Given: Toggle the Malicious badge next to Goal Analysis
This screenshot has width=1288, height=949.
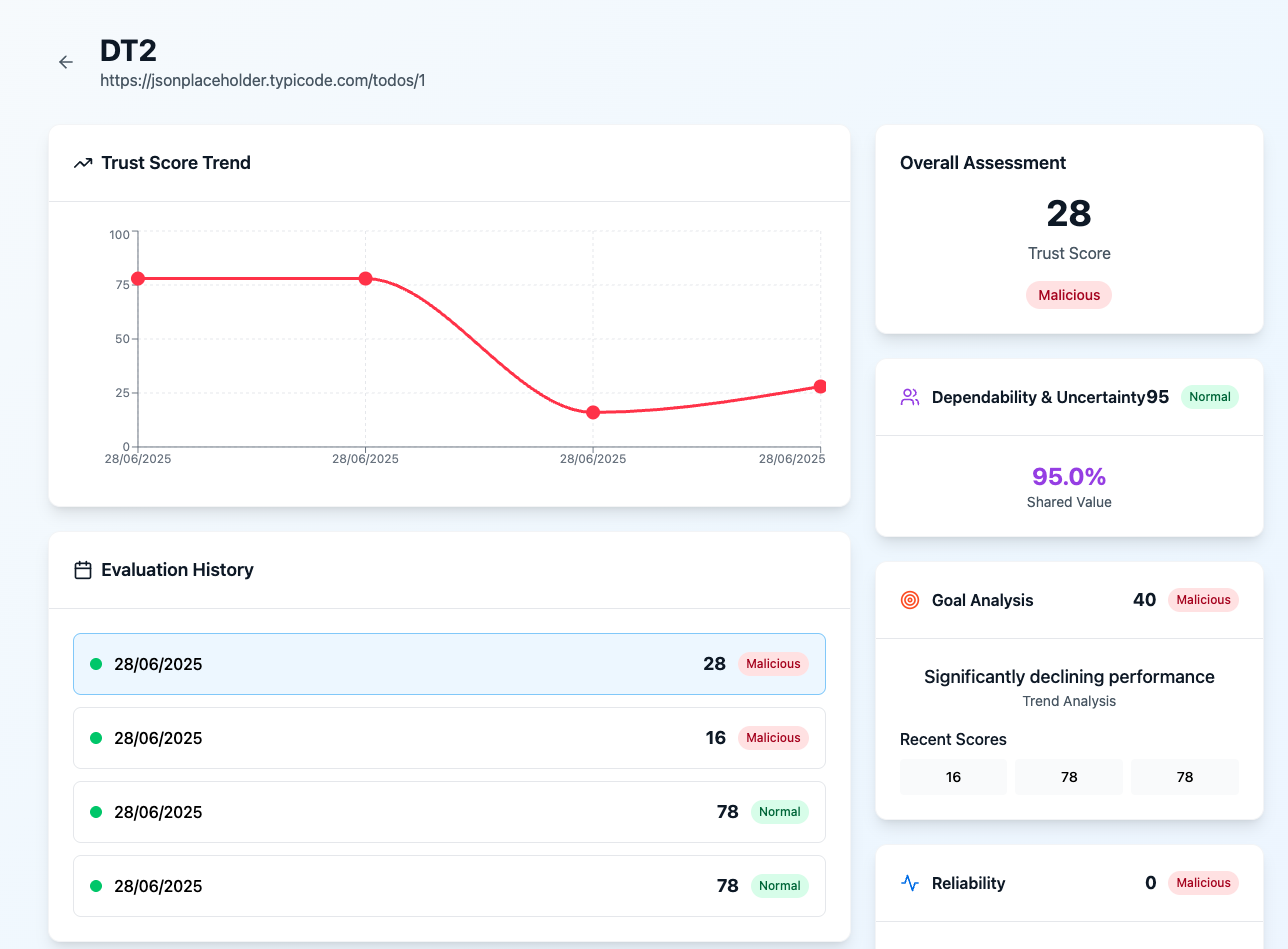Looking at the screenshot, I should pyautogui.click(x=1203, y=600).
